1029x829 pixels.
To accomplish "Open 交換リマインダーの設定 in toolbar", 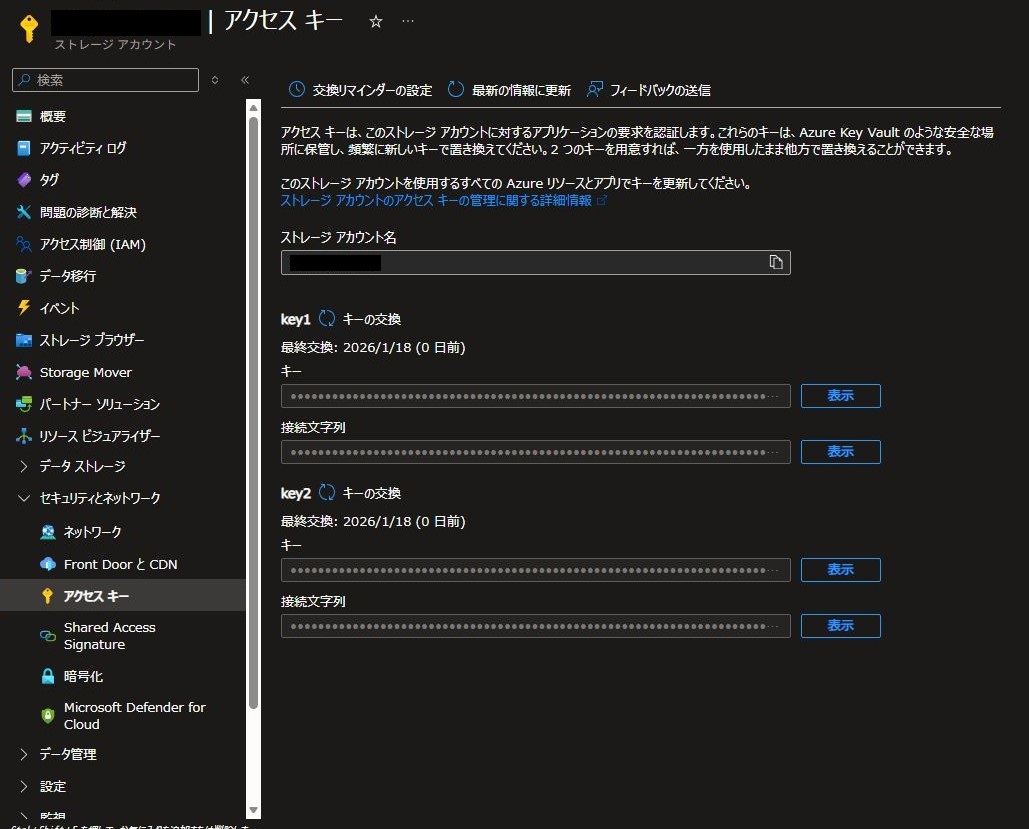I will coord(360,90).
